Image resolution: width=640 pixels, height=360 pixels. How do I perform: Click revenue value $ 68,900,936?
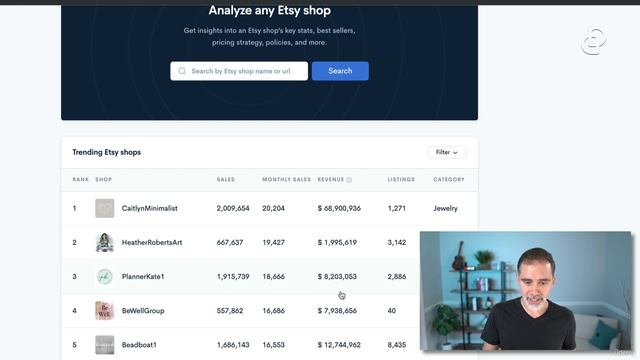(x=339, y=208)
